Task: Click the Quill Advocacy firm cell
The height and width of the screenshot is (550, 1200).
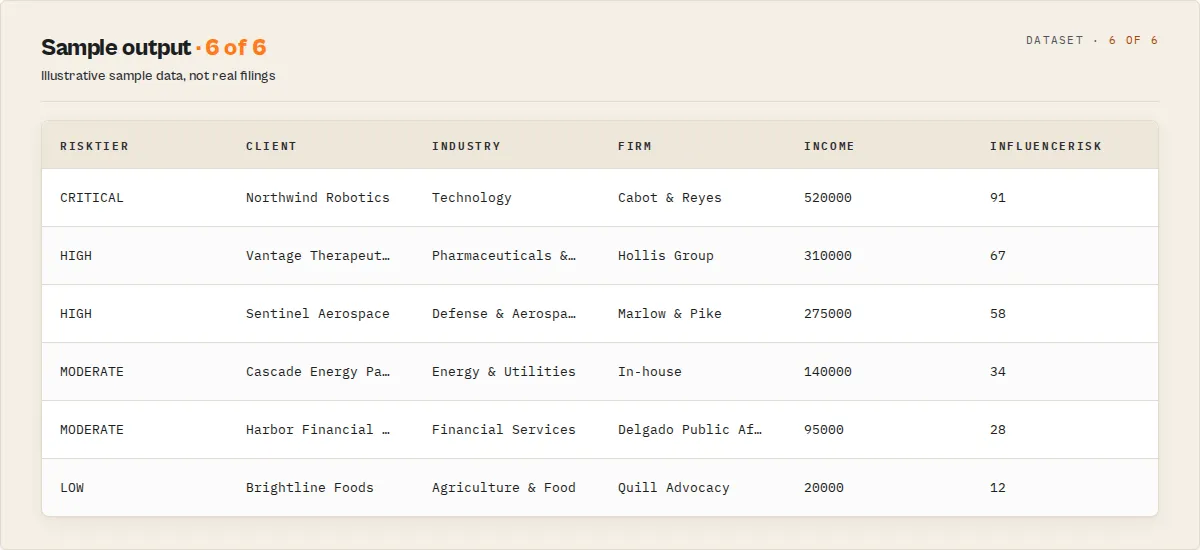Action: 674,488
